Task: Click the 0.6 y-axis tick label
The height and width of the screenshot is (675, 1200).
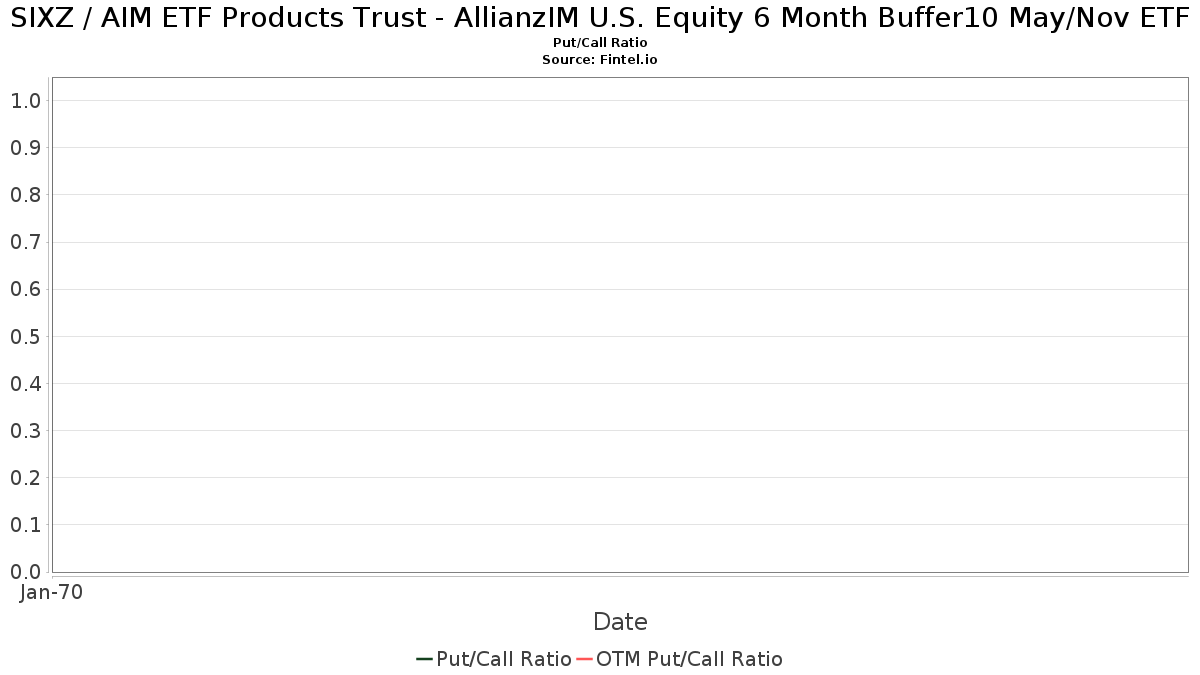Action: click(x=25, y=289)
